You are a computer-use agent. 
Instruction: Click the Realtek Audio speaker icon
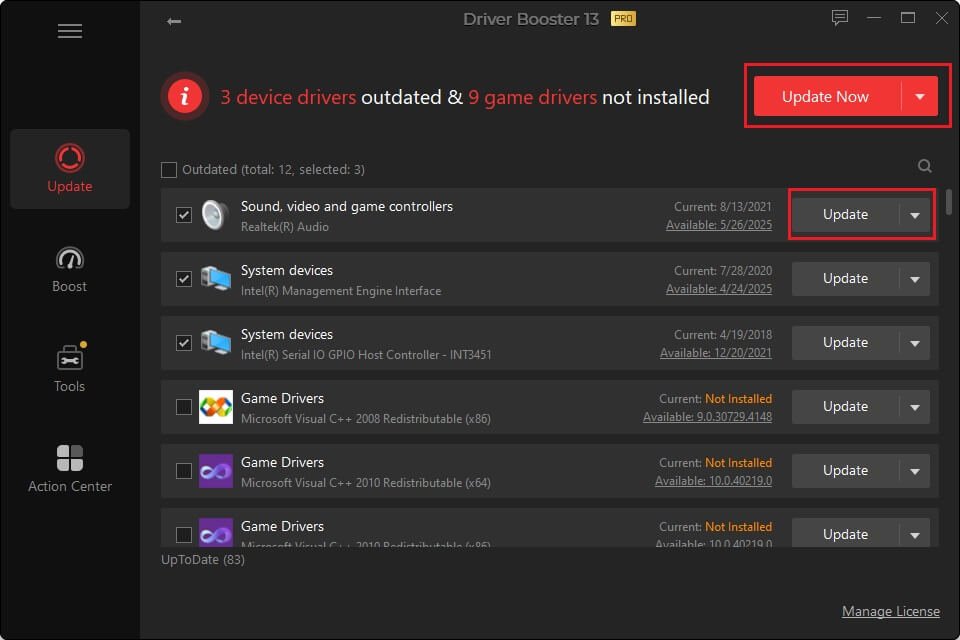[215, 215]
